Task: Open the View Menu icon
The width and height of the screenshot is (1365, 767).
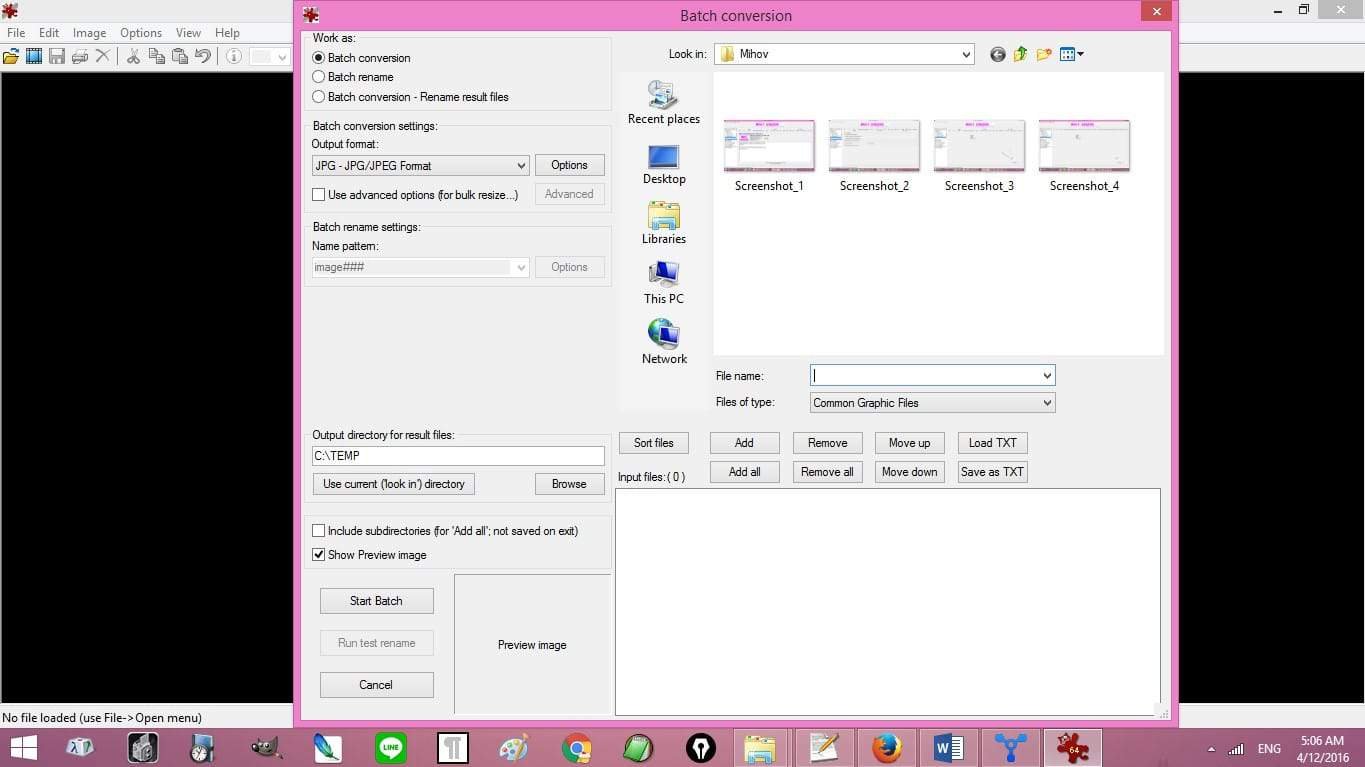Action: click(1071, 55)
